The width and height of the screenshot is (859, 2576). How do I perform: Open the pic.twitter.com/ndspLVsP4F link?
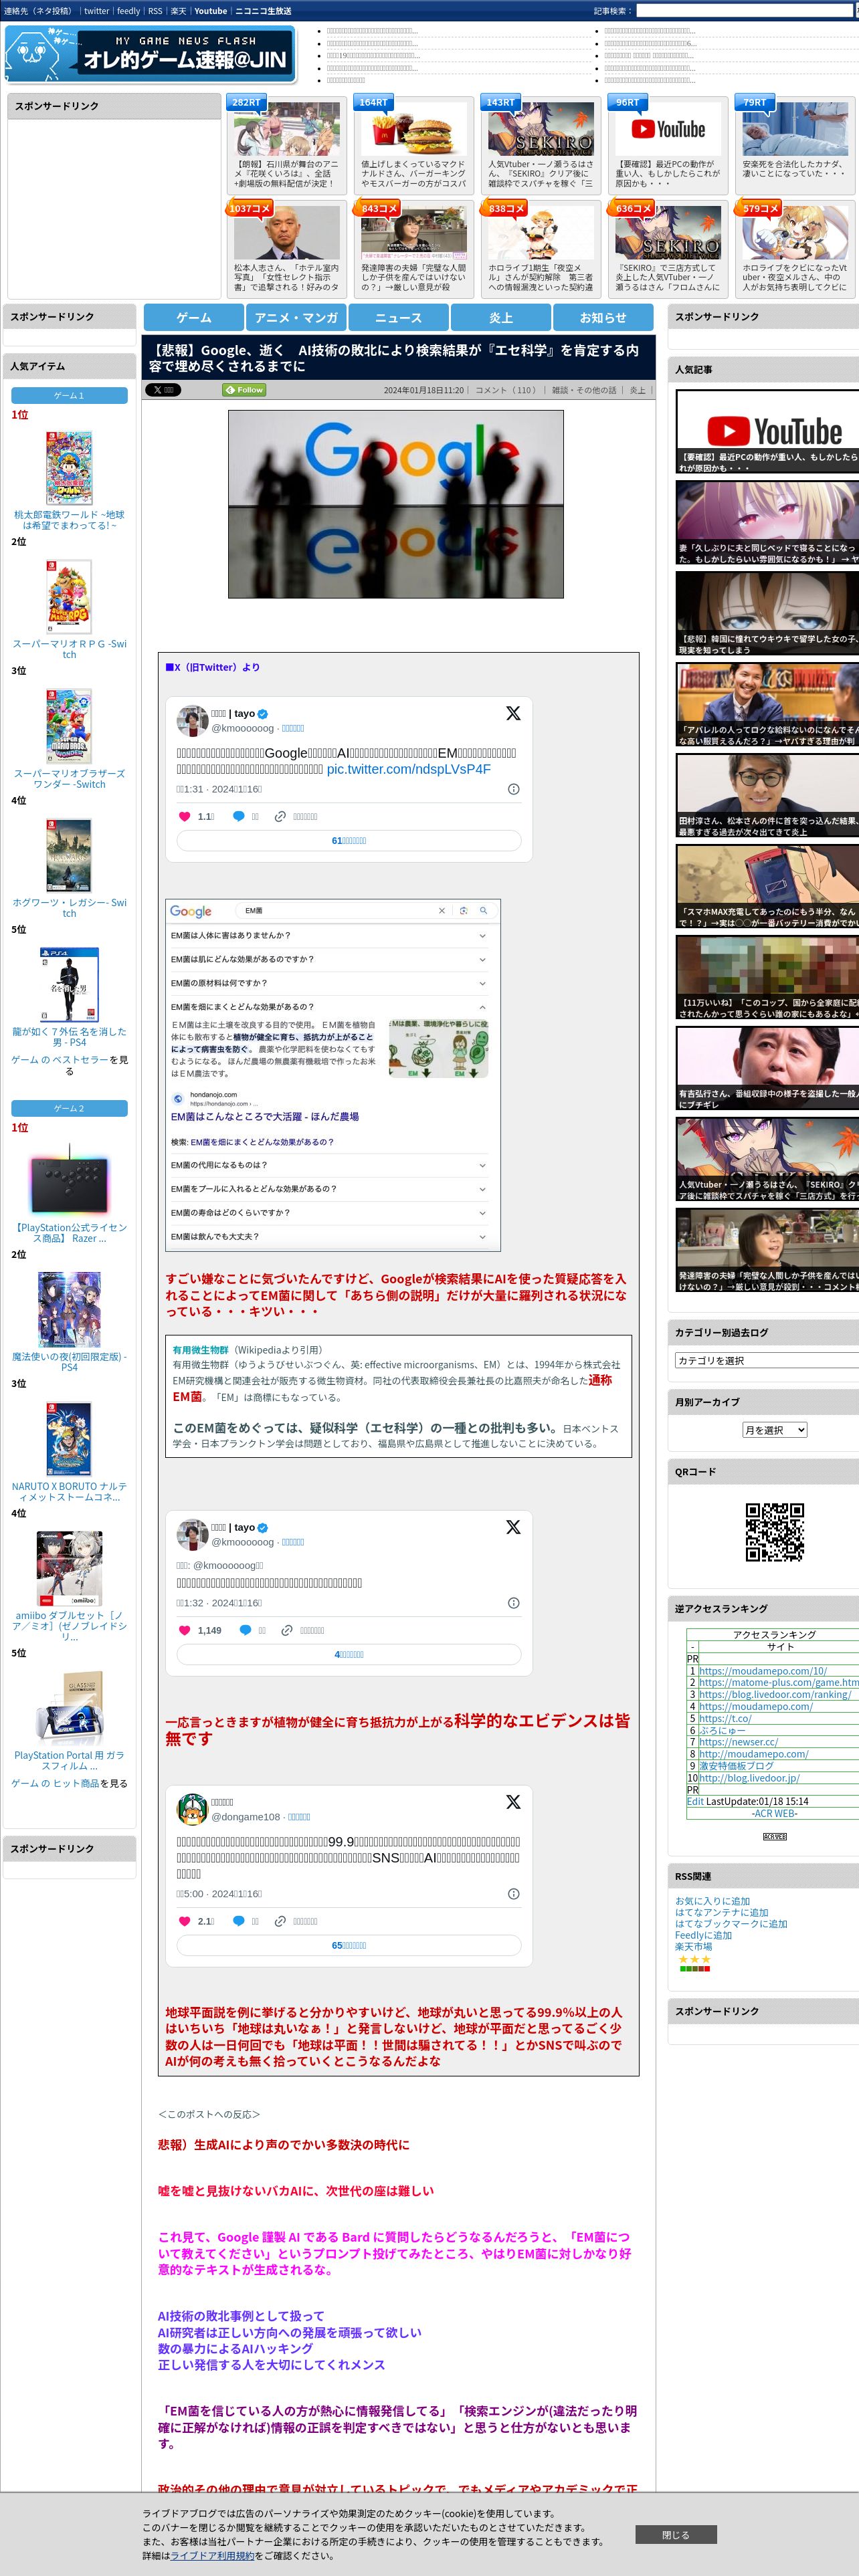pos(409,769)
